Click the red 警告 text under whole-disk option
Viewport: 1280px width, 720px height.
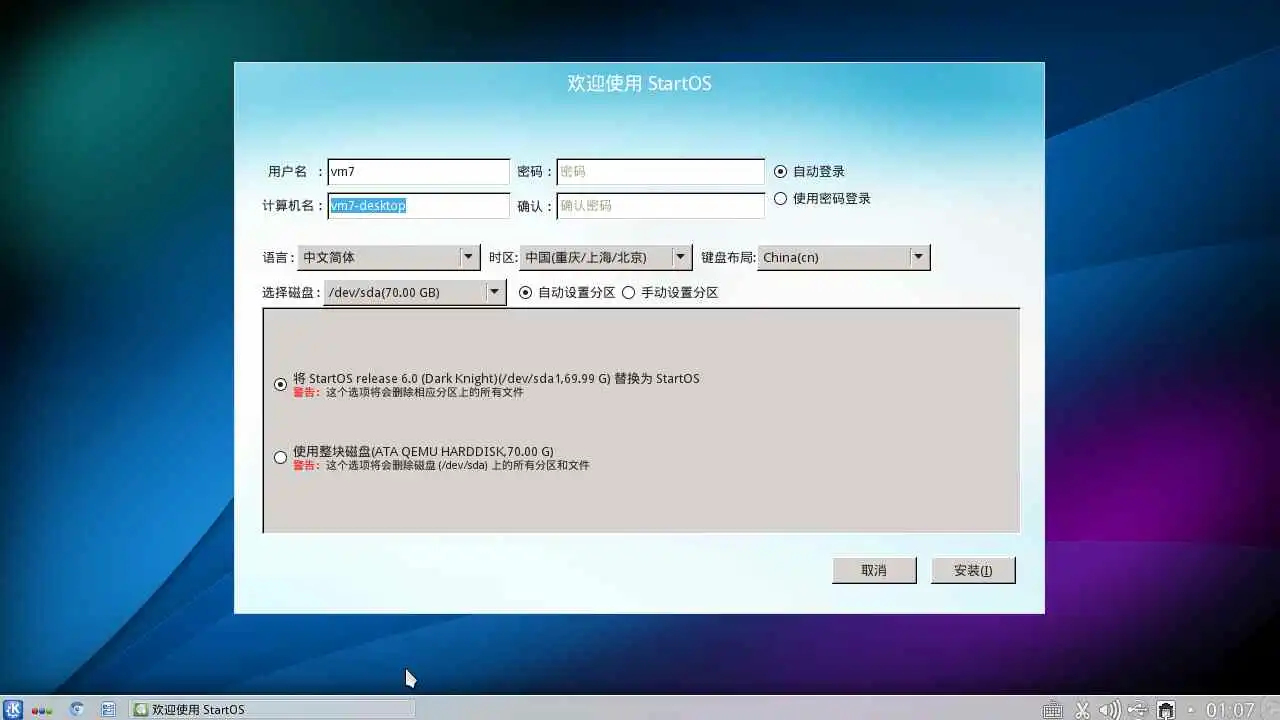305,465
